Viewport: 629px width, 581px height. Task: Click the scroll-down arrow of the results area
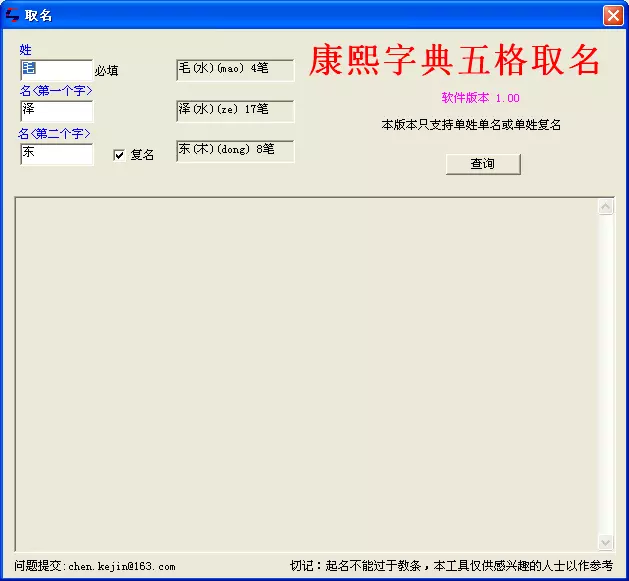click(x=606, y=542)
